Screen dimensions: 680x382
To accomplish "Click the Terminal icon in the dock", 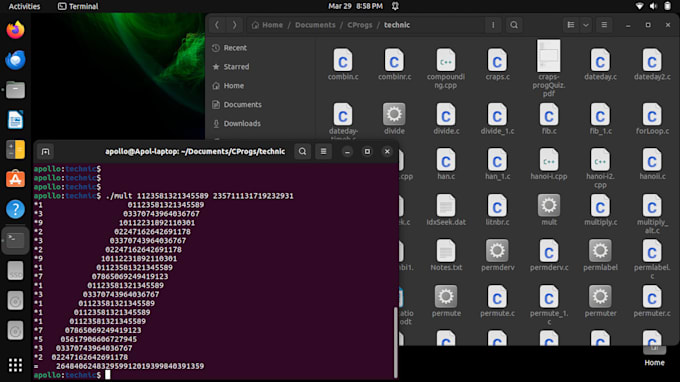I will pos(15,240).
